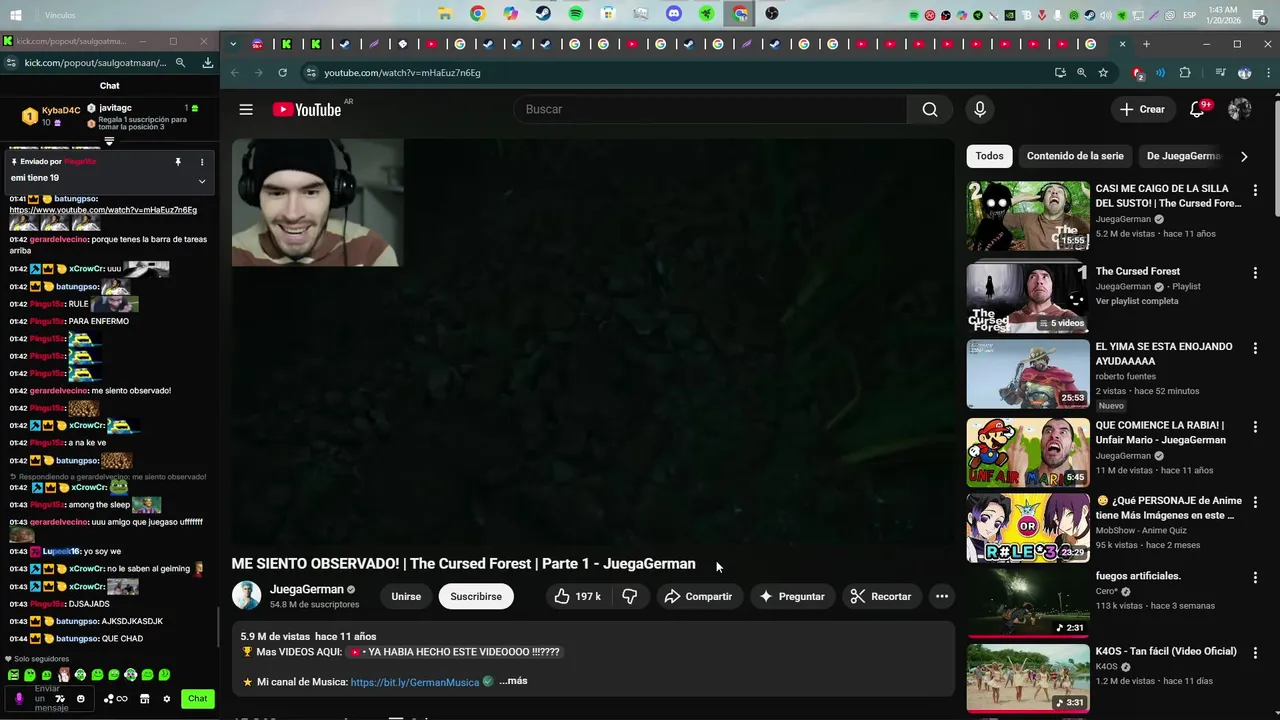The height and width of the screenshot is (720, 1280).
Task: Open options for K4OS Tan fácil video
Action: tap(1255, 653)
